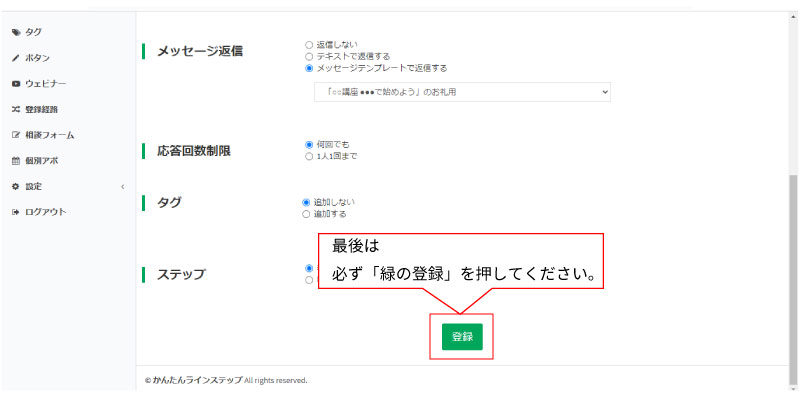Select 1人1回まで response limit
The width and height of the screenshot is (800, 398).
pyautogui.click(x=309, y=157)
